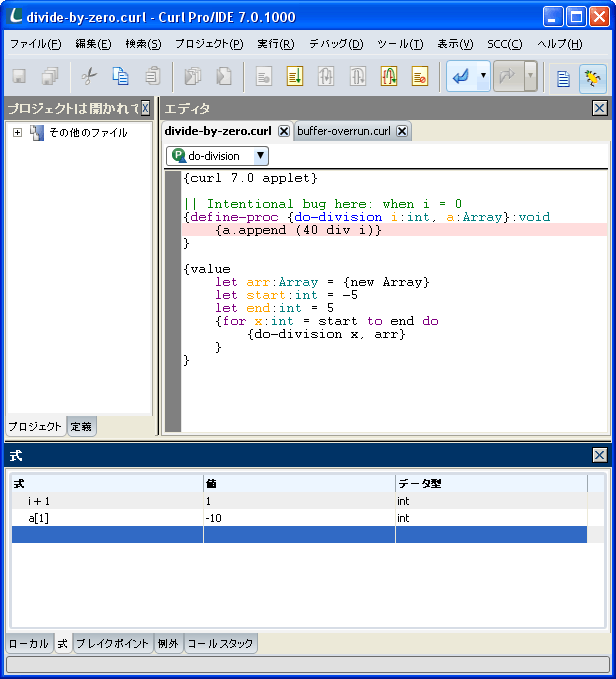Click the データ型 column header
The width and height of the screenshot is (616, 679).
491,483
